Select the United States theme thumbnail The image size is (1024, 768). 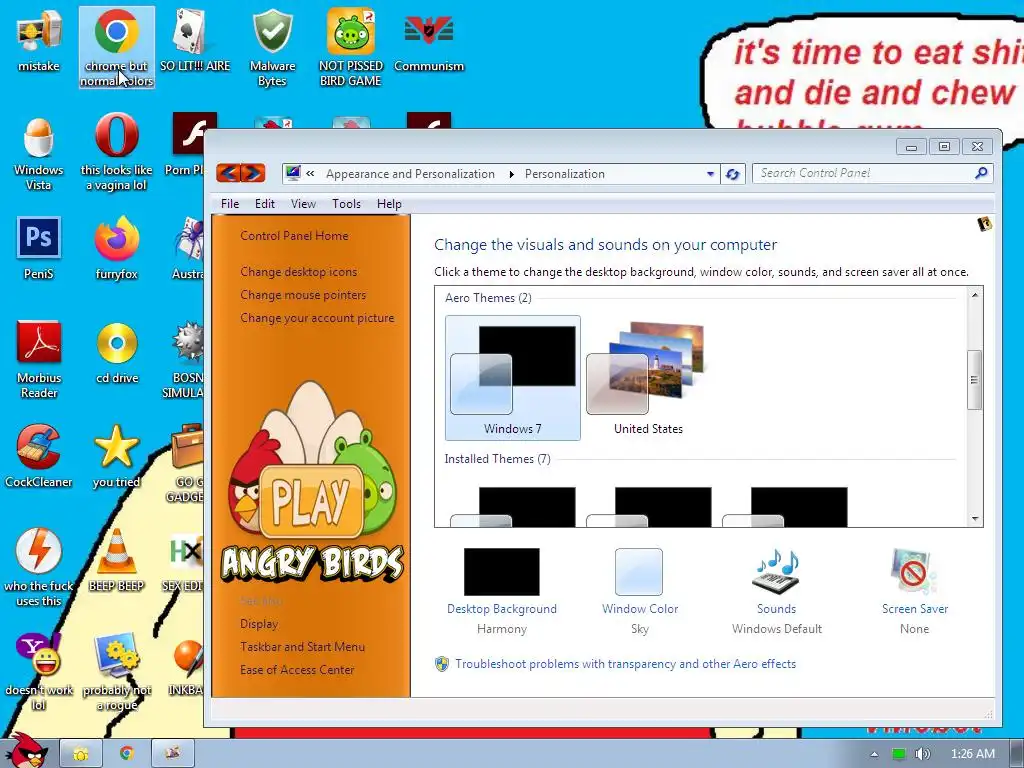pos(648,377)
